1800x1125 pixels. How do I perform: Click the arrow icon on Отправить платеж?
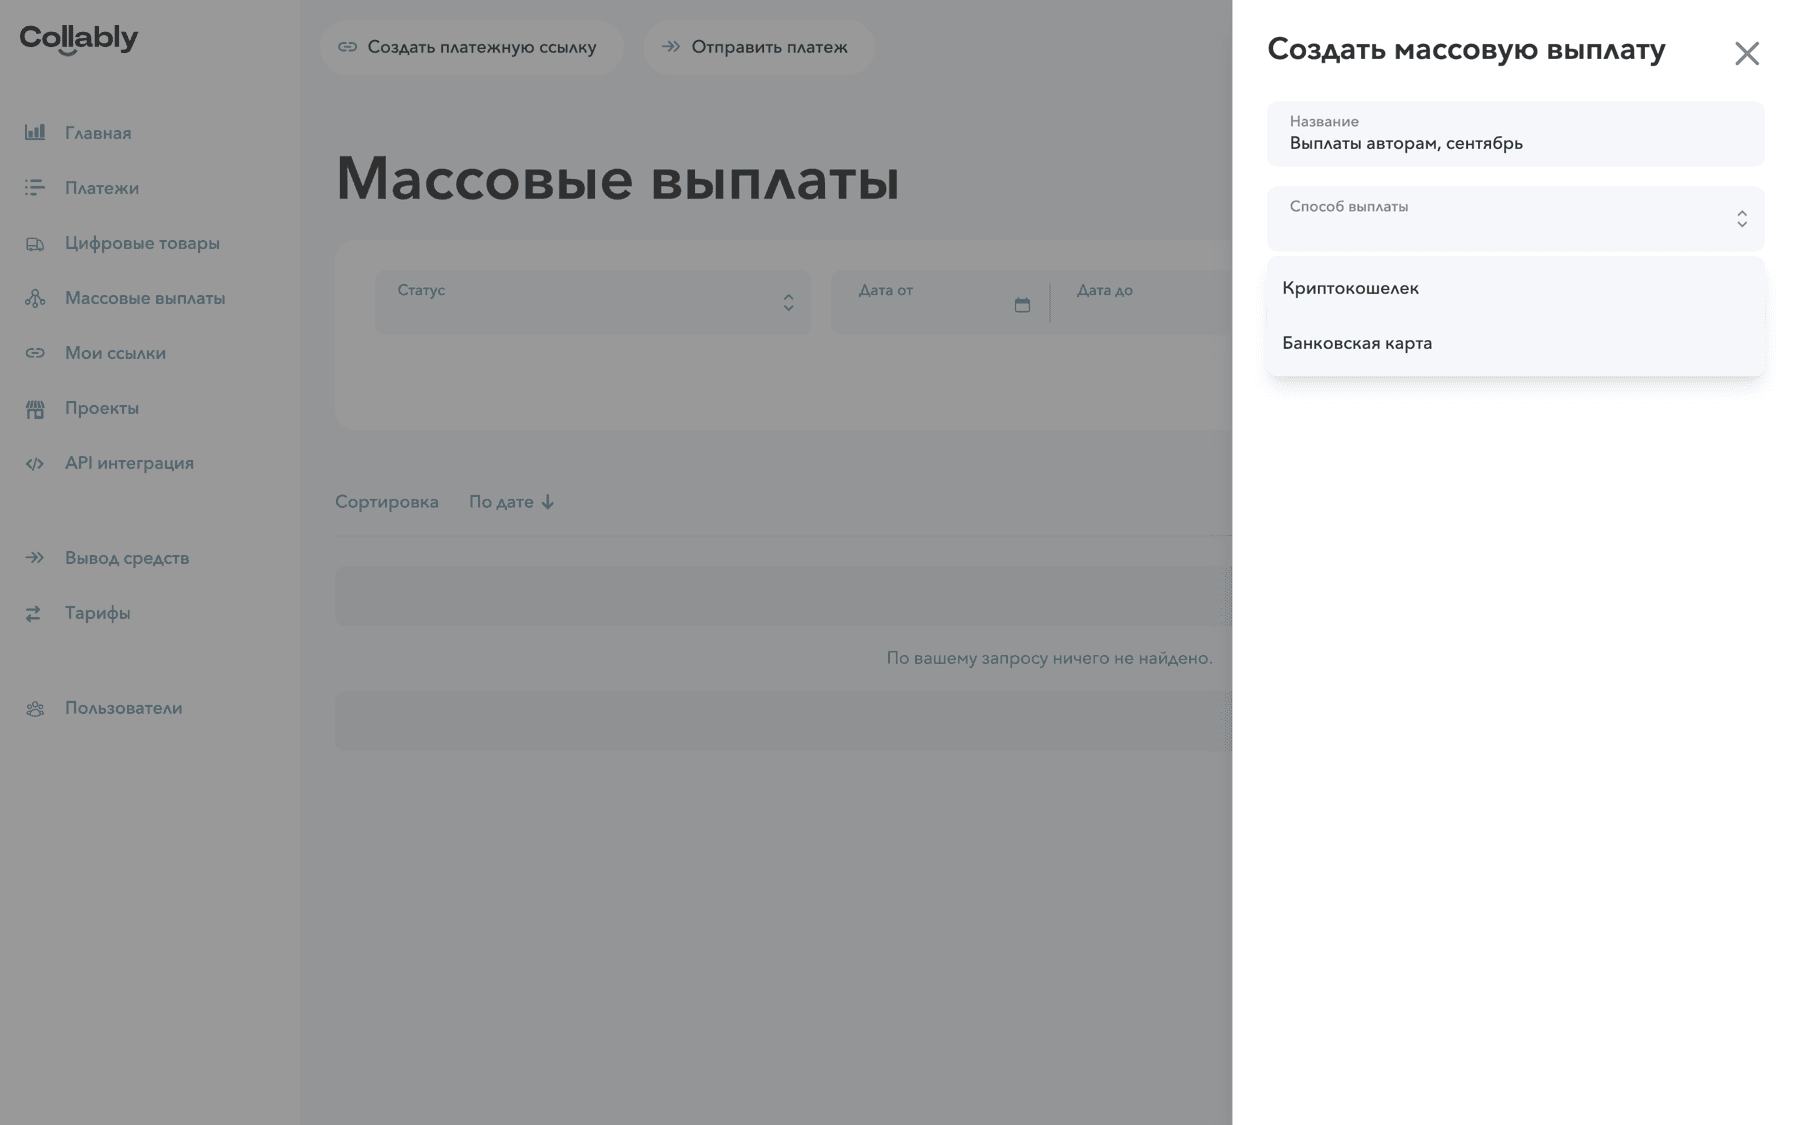click(671, 47)
